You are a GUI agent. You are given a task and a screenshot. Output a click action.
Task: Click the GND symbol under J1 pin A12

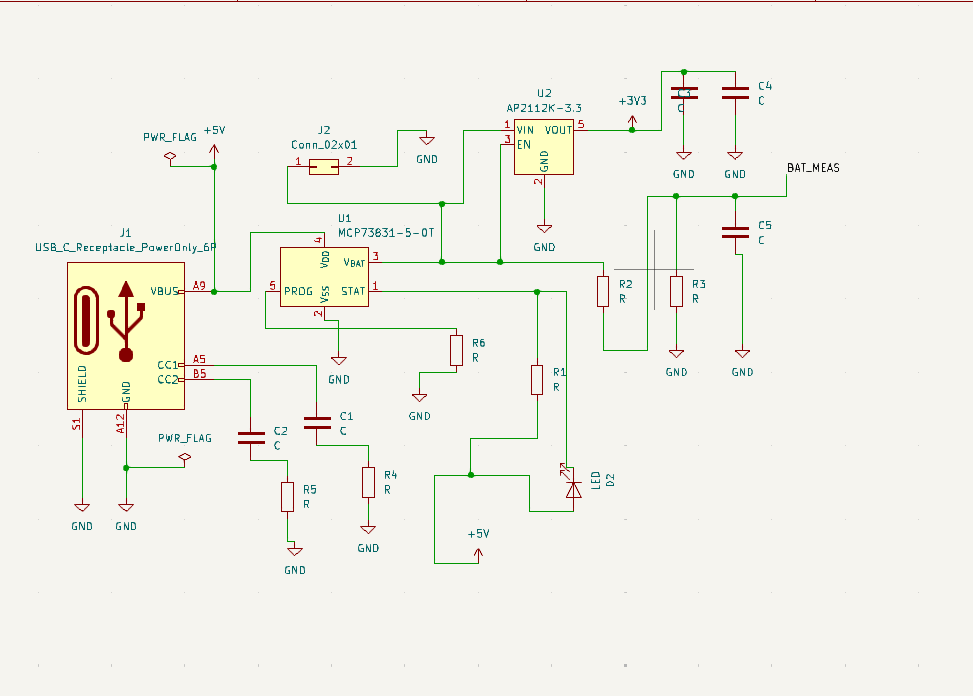pyautogui.click(x=126, y=507)
